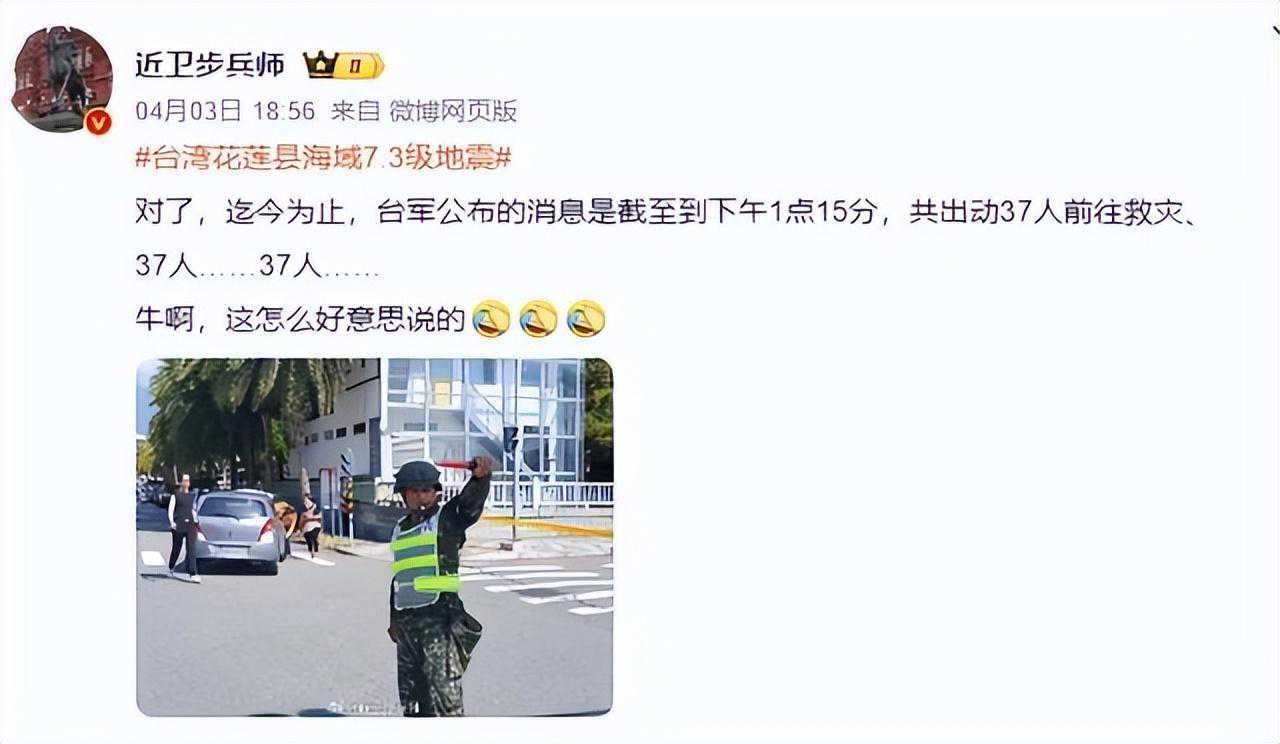Click the 微博网页版 source link
Image resolution: width=1280 pixels, height=744 pixels.
(453, 111)
